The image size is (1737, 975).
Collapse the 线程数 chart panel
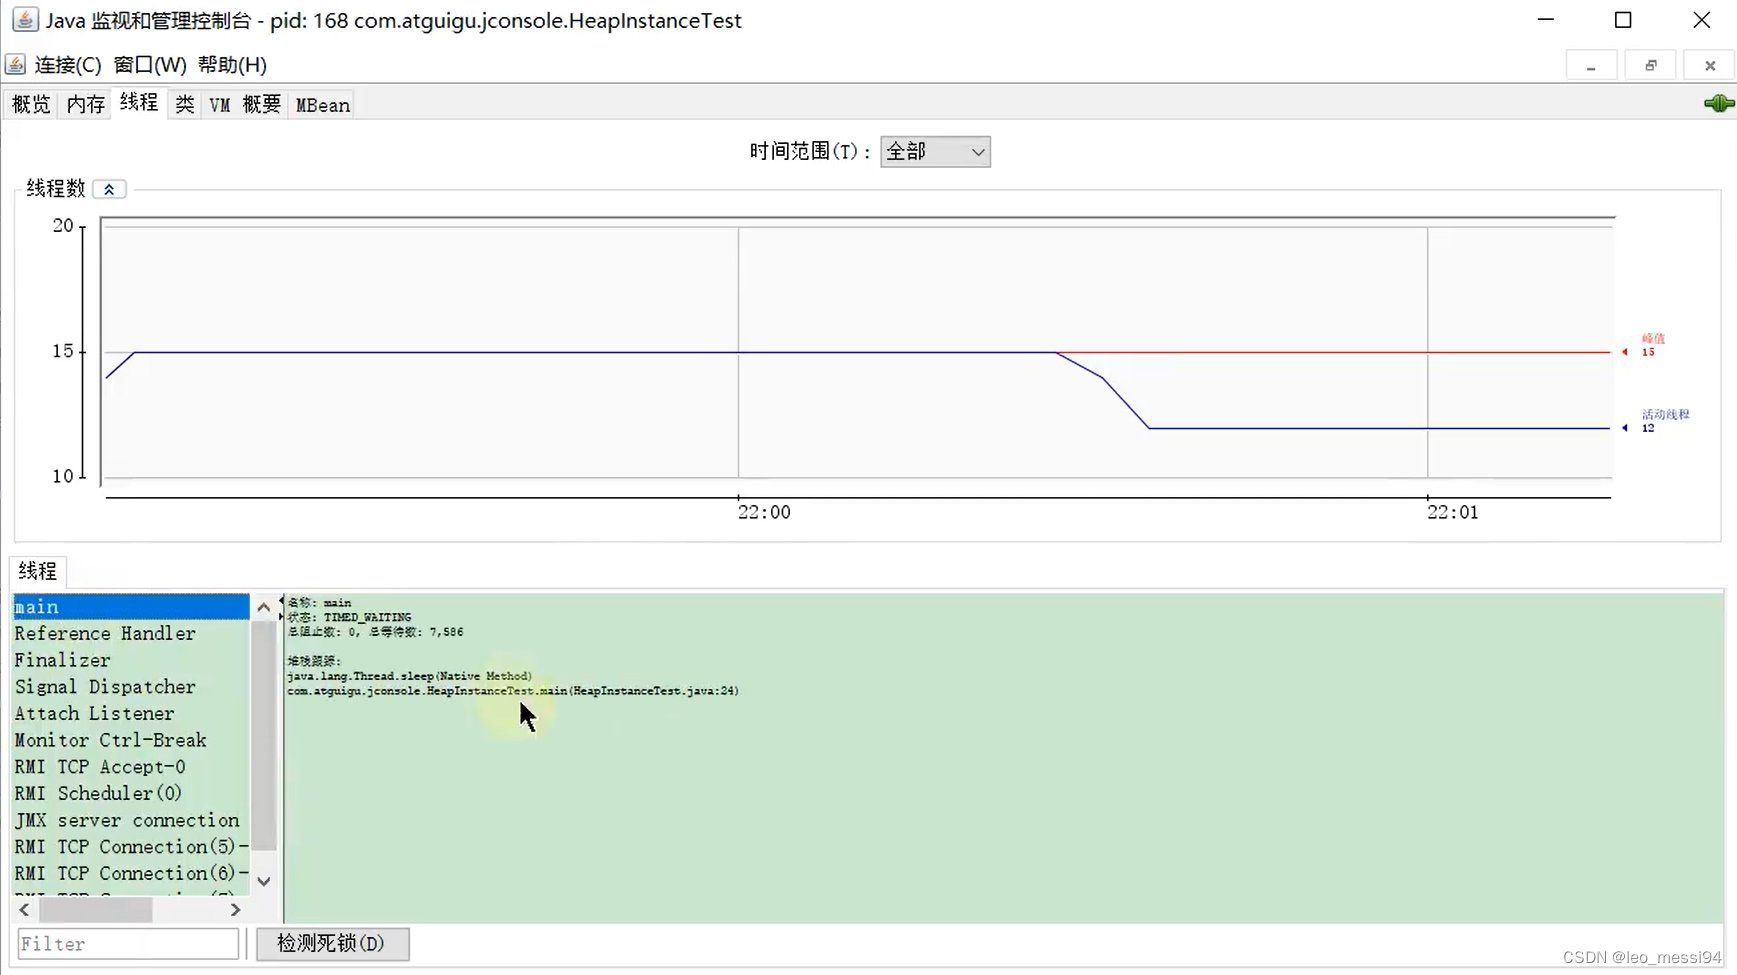click(109, 189)
